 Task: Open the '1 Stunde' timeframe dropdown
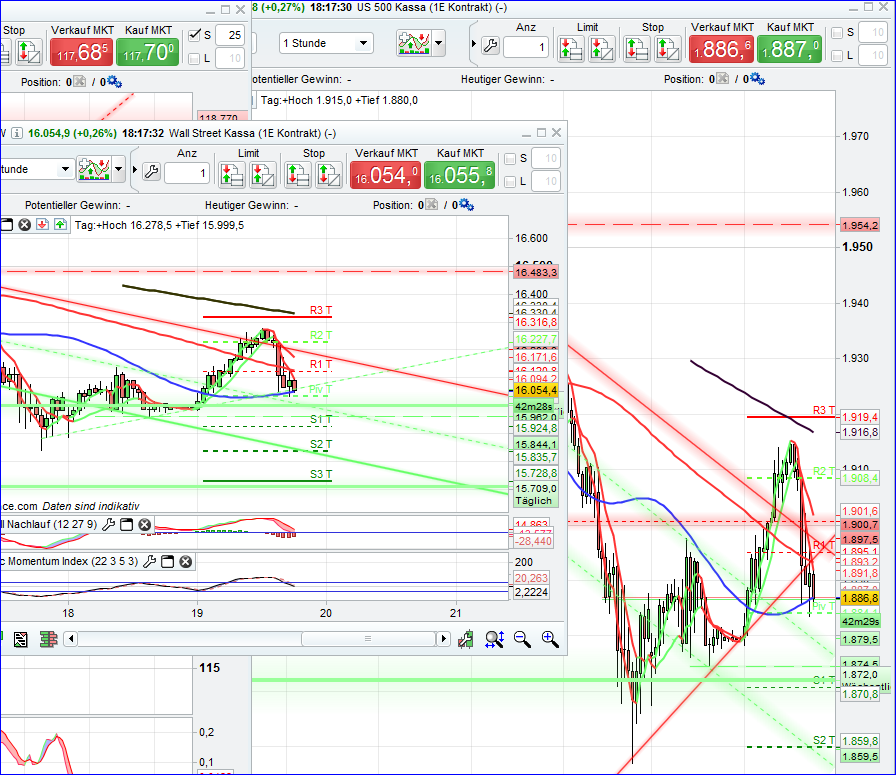[x=325, y=43]
